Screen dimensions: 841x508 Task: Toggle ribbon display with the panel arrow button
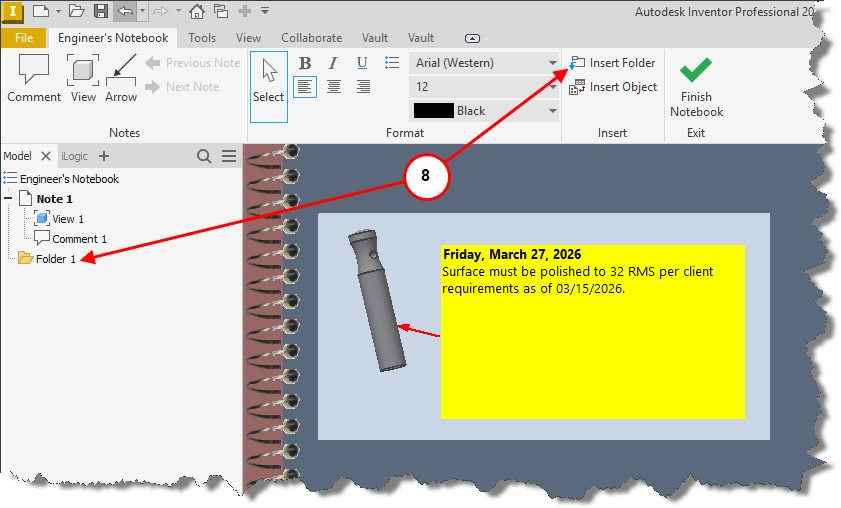[x=472, y=39]
